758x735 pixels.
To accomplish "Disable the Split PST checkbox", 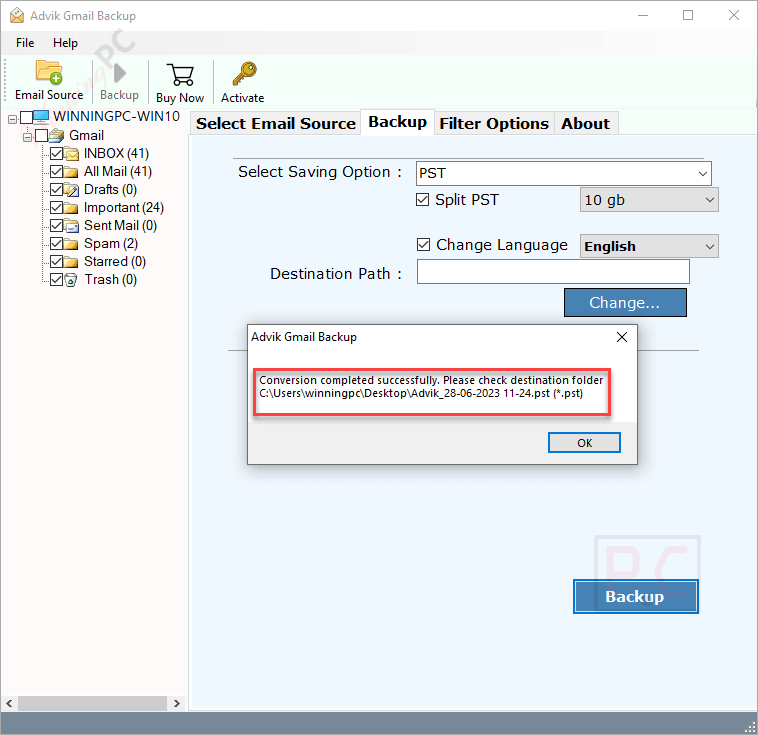I will [423, 200].
